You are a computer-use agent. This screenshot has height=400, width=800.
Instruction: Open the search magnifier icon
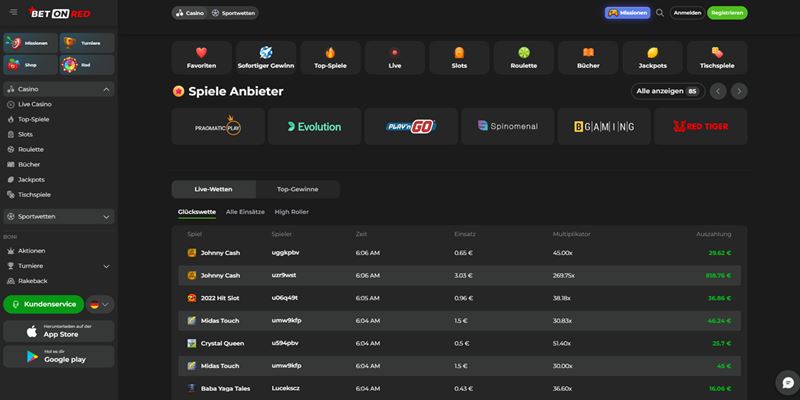coord(660,13)
